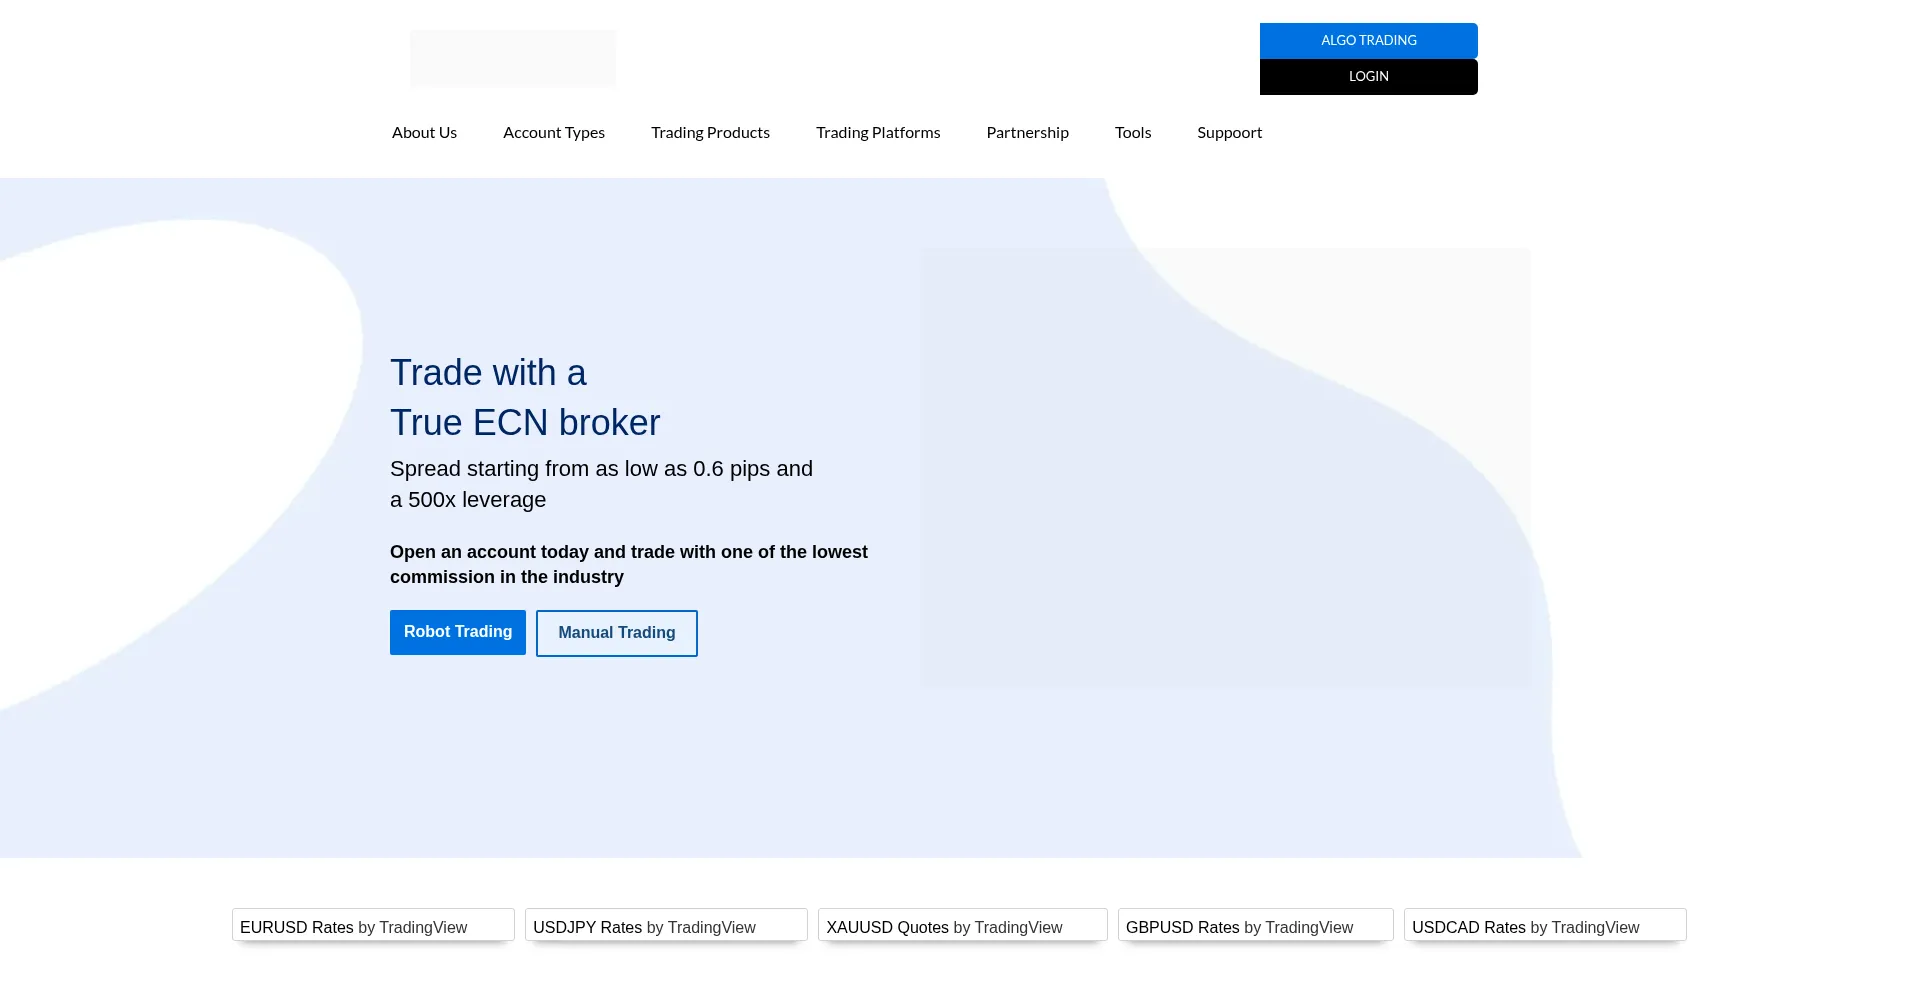Open the EURUSD Rates link
The image size is (1920, 993).
click(296, 928)
